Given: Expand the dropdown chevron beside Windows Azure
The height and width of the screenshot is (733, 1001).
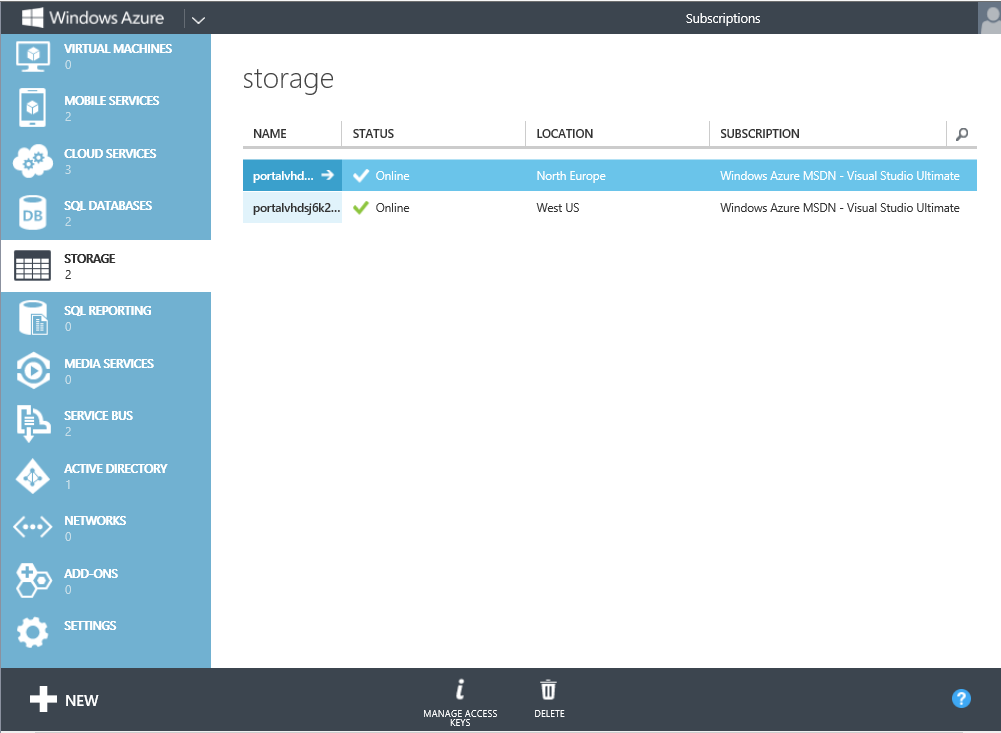Looking at the screenshot, I should (199, 19).
